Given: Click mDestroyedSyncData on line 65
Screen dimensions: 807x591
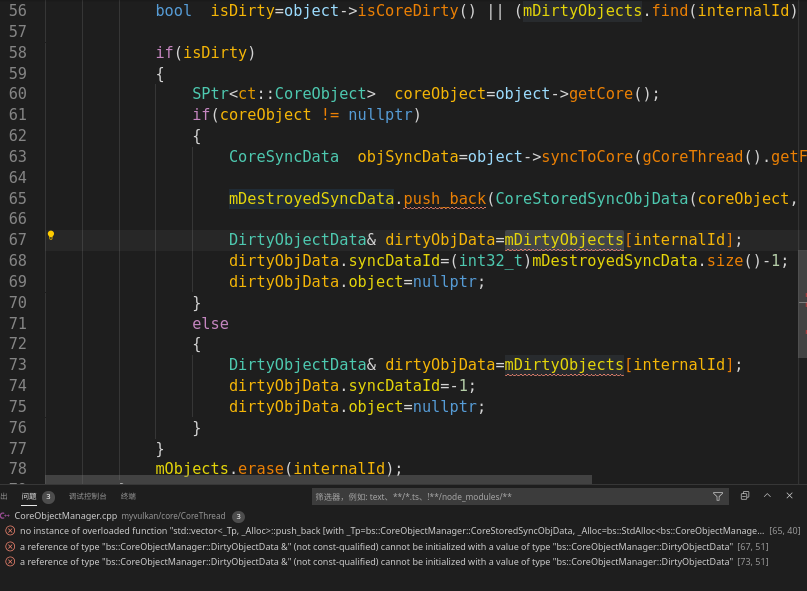Looking at the screenshot, I should tap(311, 198).
